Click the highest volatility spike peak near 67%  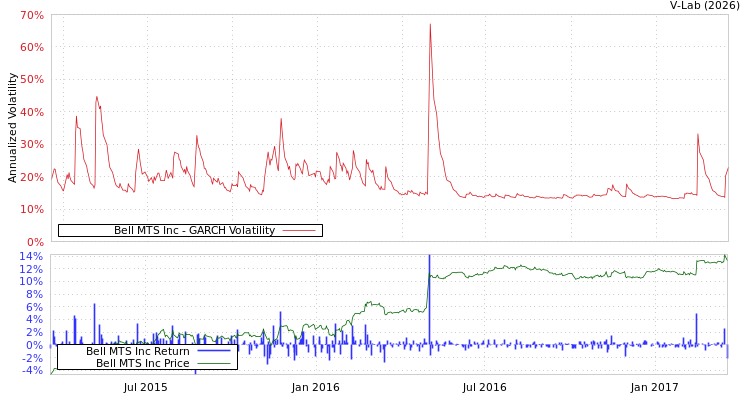pyautogui.click(x=430, y=24)
